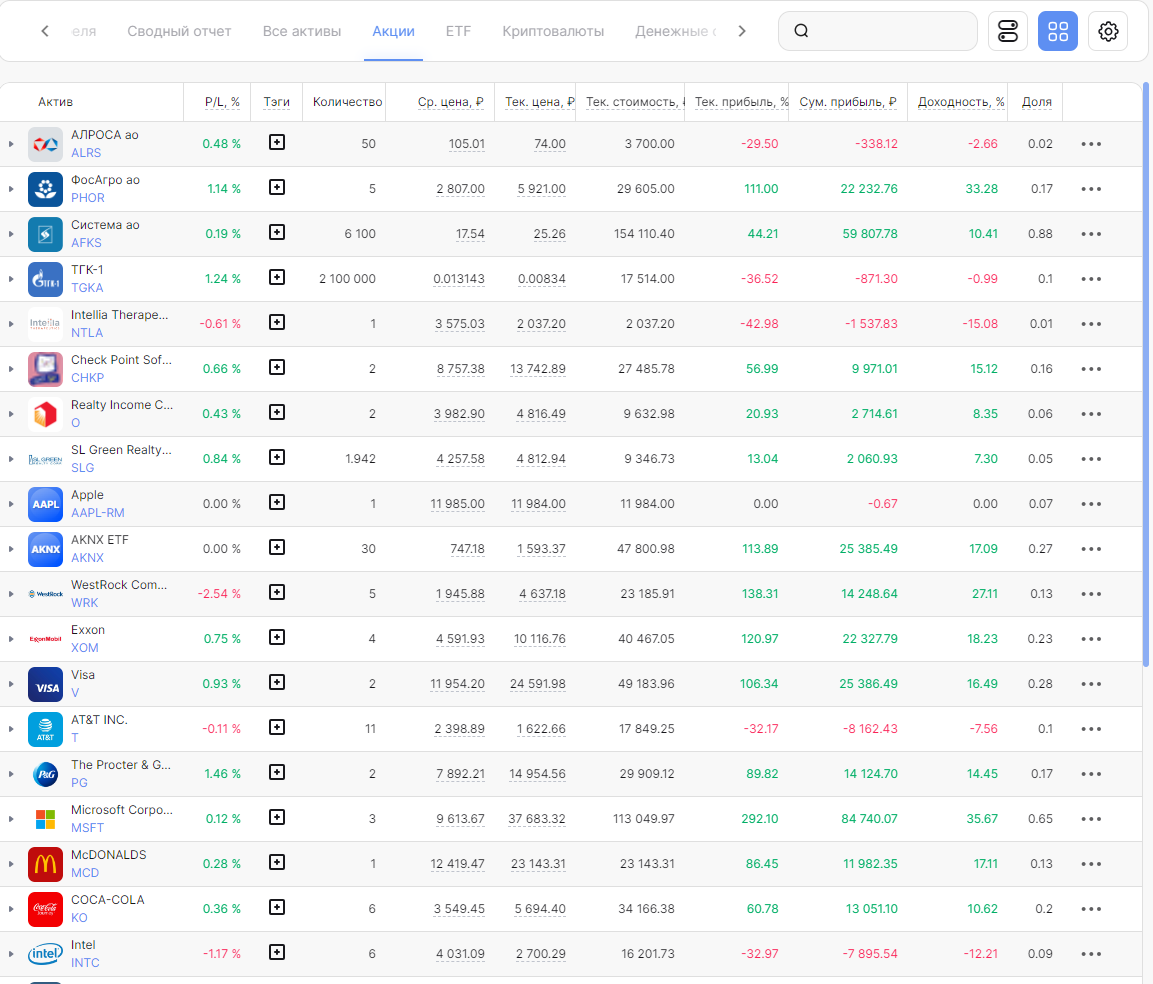Sort by Доходность, % column header
The image size is (1153, 984).
(x=960, y=101)
